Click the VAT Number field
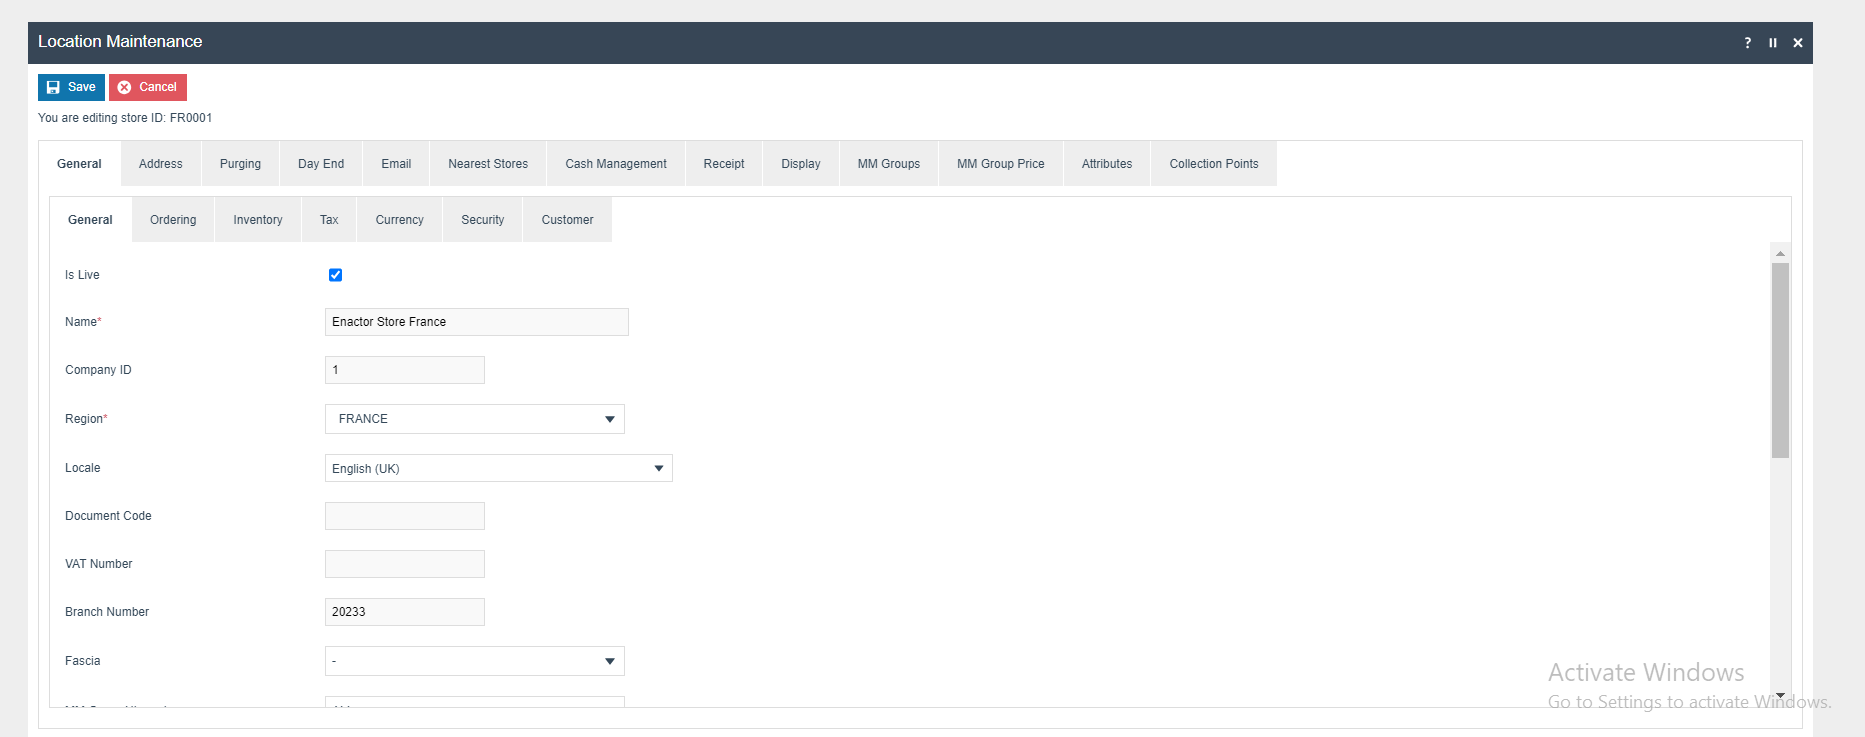Viewport: 1865px width, 737px height. point(404,564)
